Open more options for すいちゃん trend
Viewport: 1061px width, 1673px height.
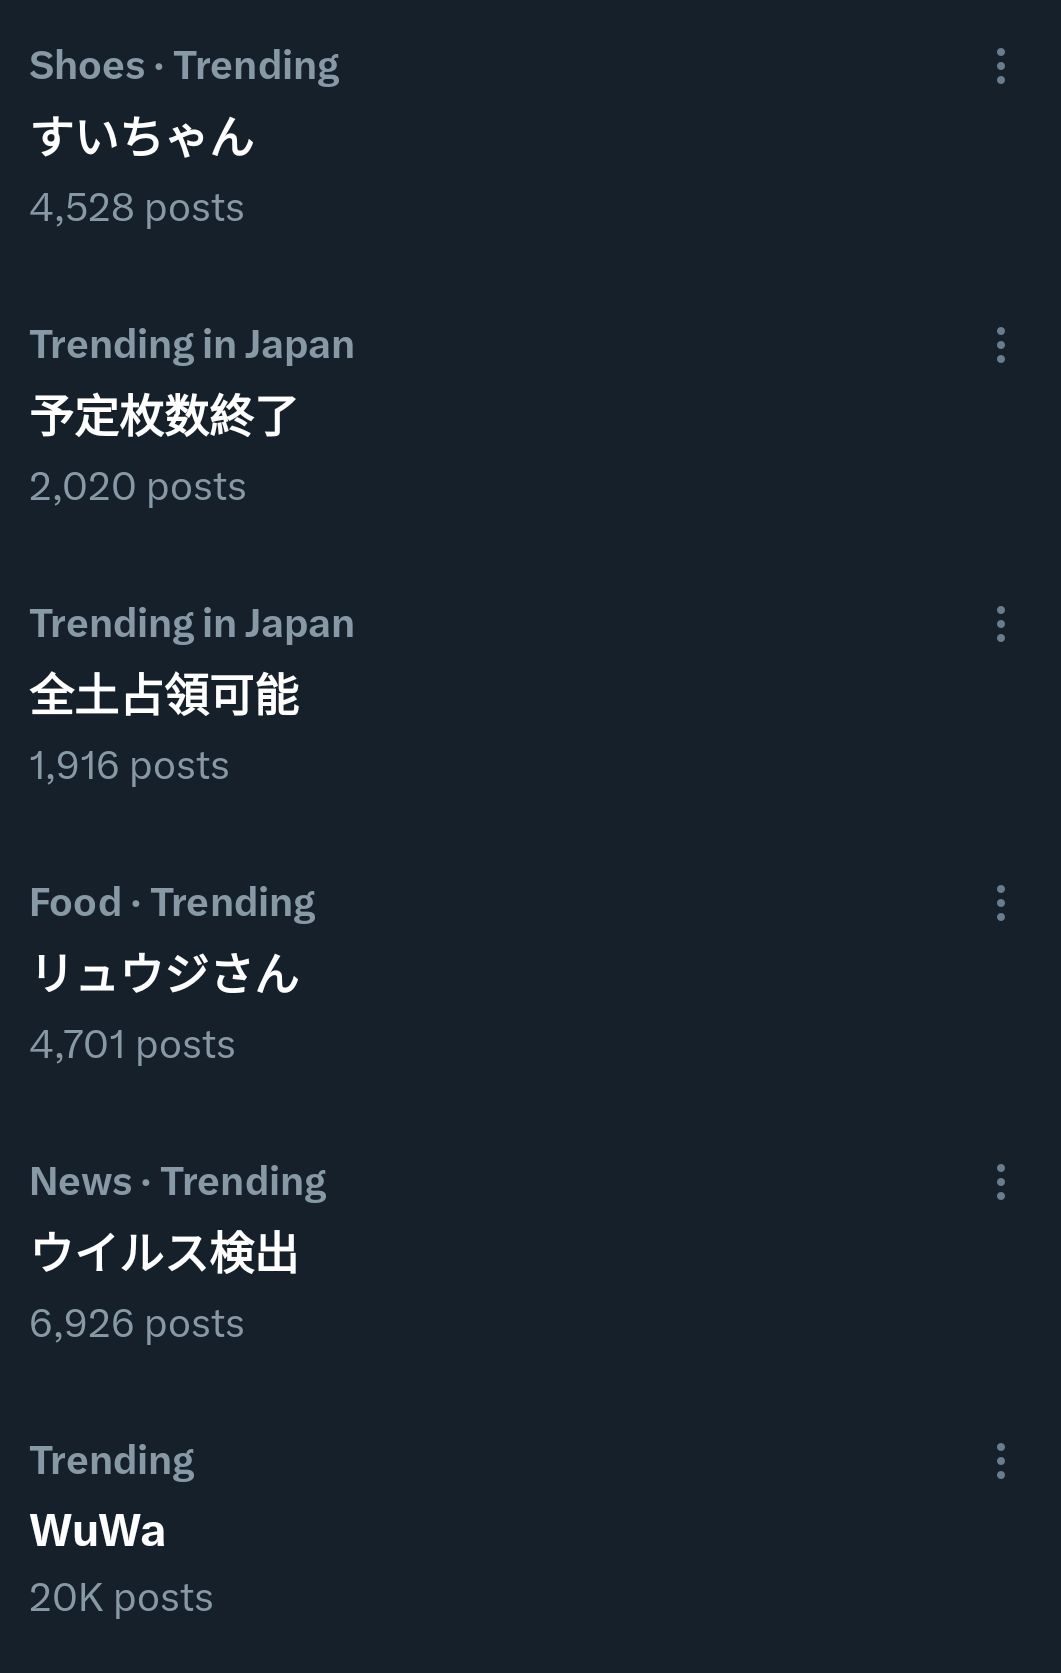(1000, 66)
